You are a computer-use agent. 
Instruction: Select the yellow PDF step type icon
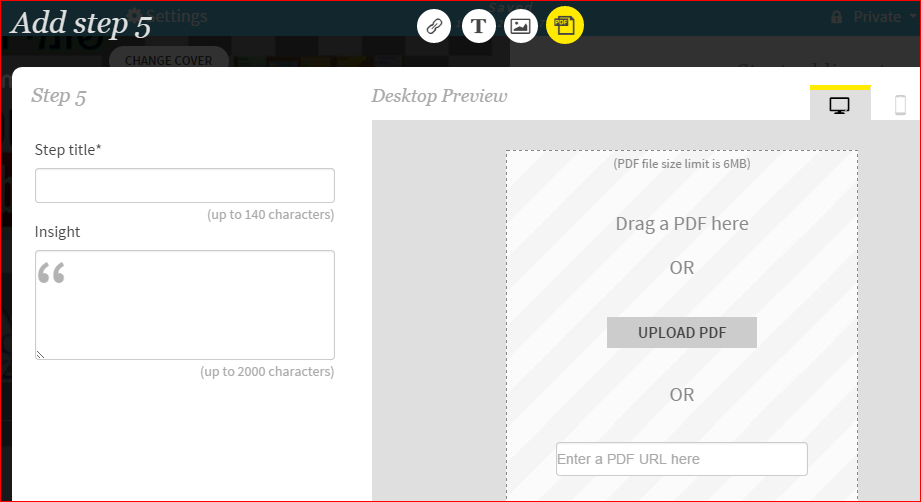click(565, 26)
